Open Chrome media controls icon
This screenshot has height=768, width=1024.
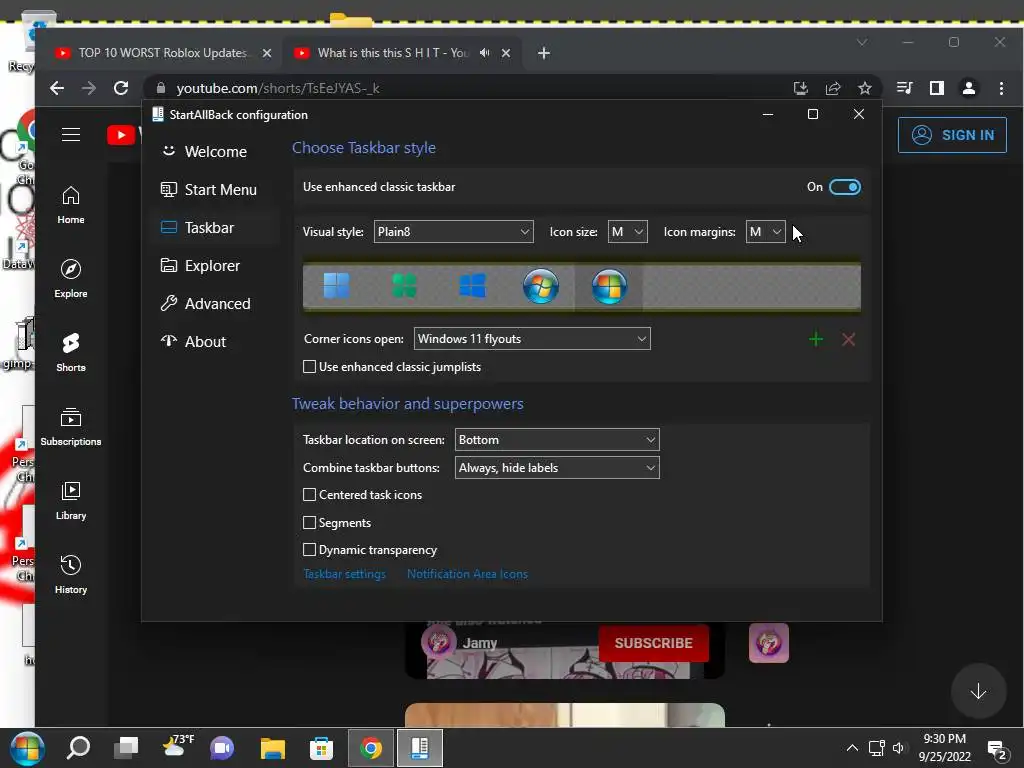904,88
